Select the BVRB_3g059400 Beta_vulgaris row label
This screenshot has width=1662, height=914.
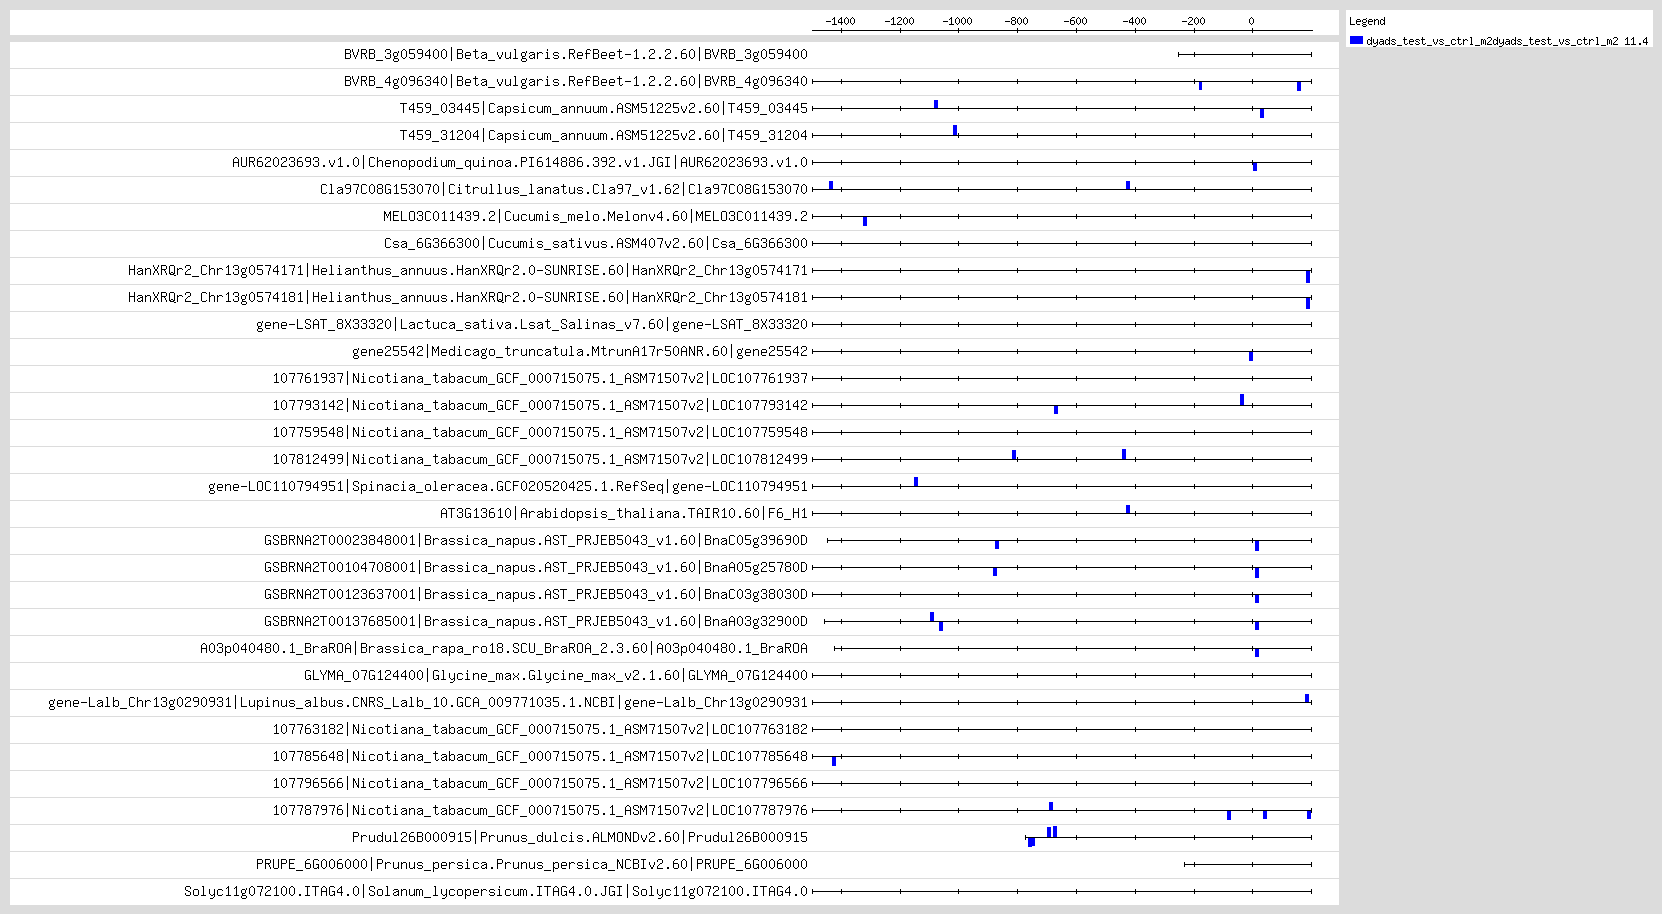pos(576,54)
